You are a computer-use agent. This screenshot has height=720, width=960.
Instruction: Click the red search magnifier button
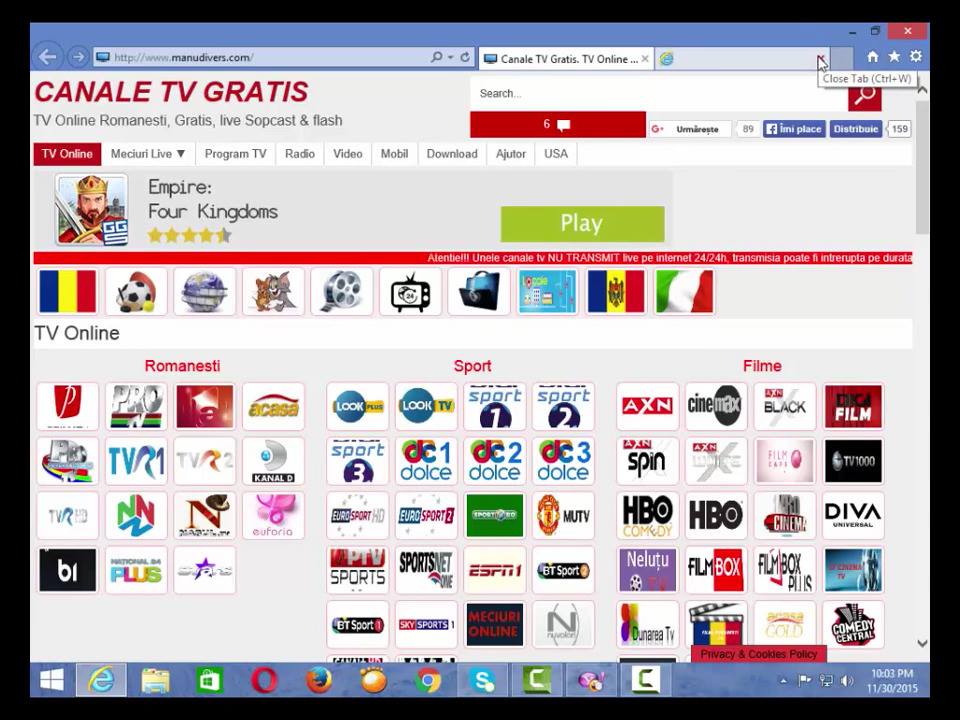point(864,96)
